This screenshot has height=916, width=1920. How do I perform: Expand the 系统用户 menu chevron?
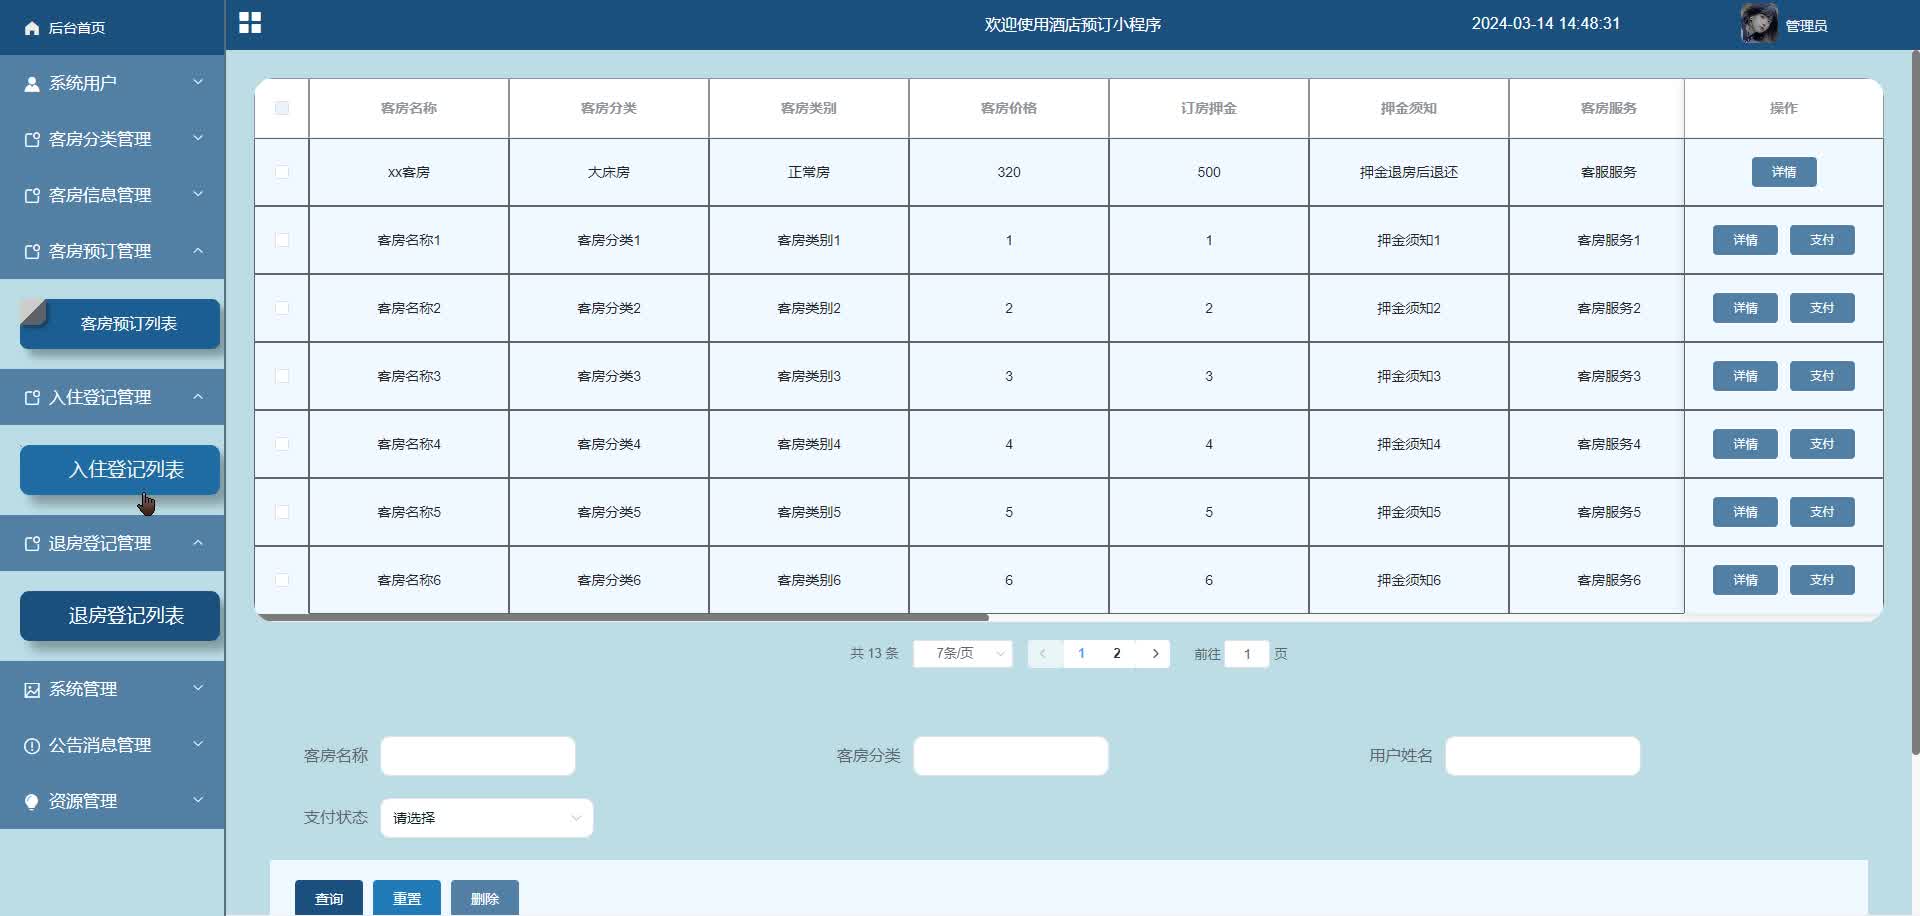coord(198,82)
